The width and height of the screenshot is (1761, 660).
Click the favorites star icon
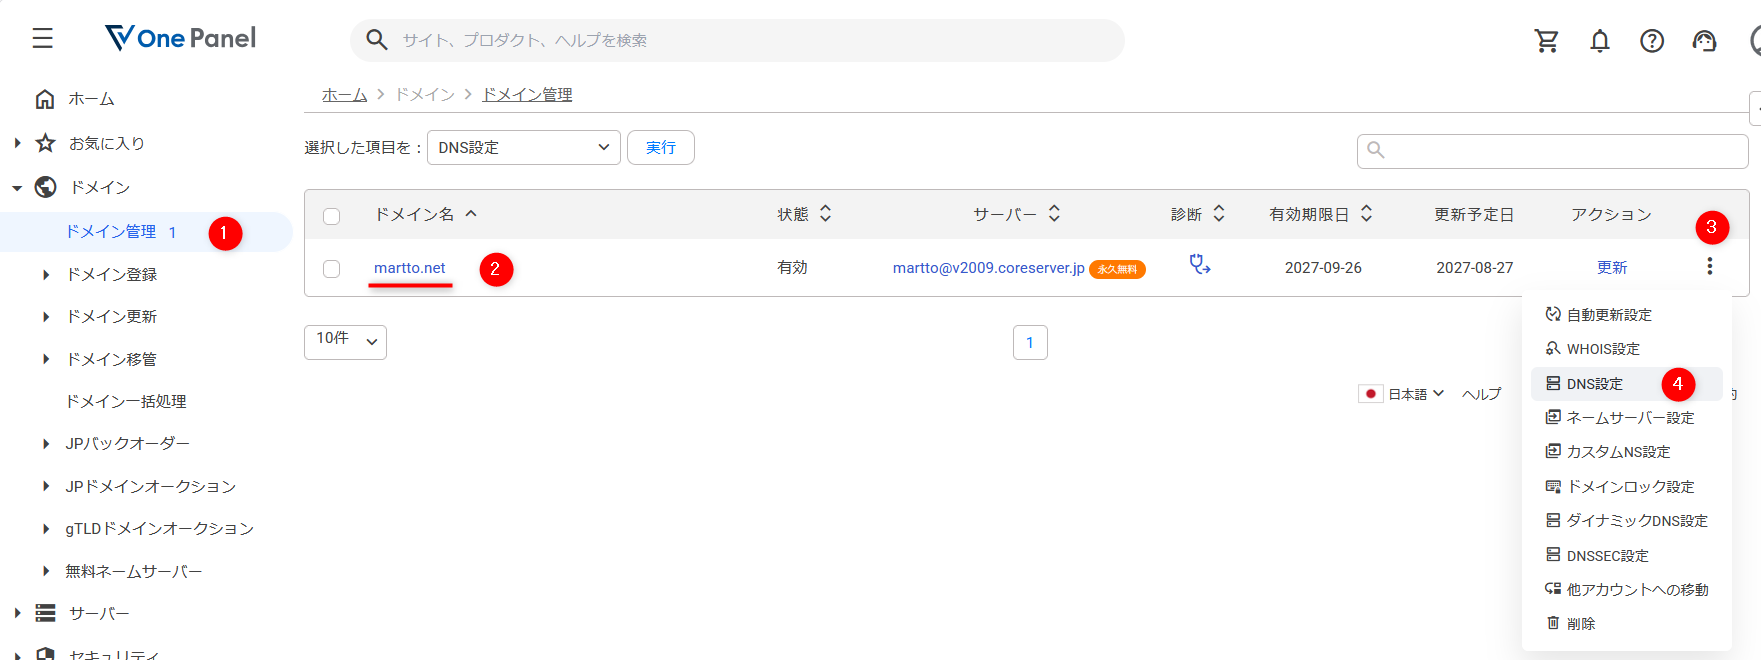(45, 143)
